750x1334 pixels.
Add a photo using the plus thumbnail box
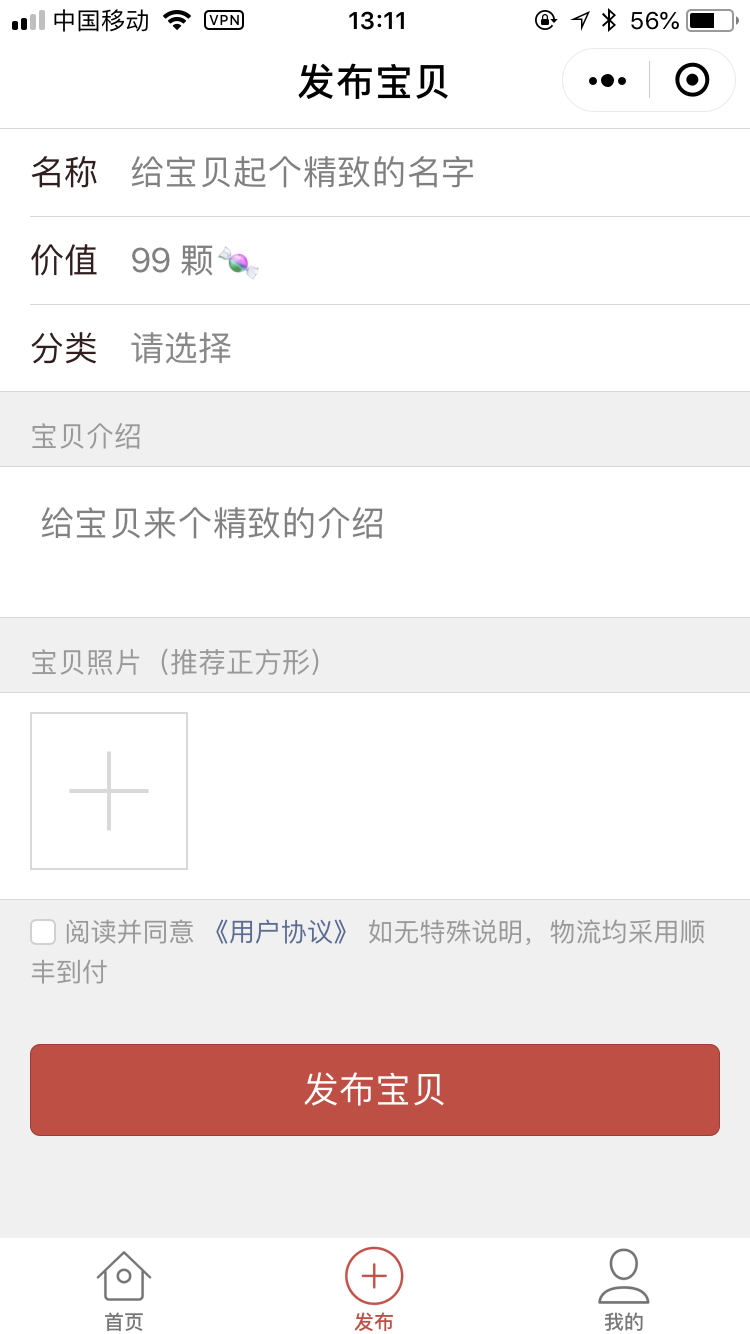109,791
